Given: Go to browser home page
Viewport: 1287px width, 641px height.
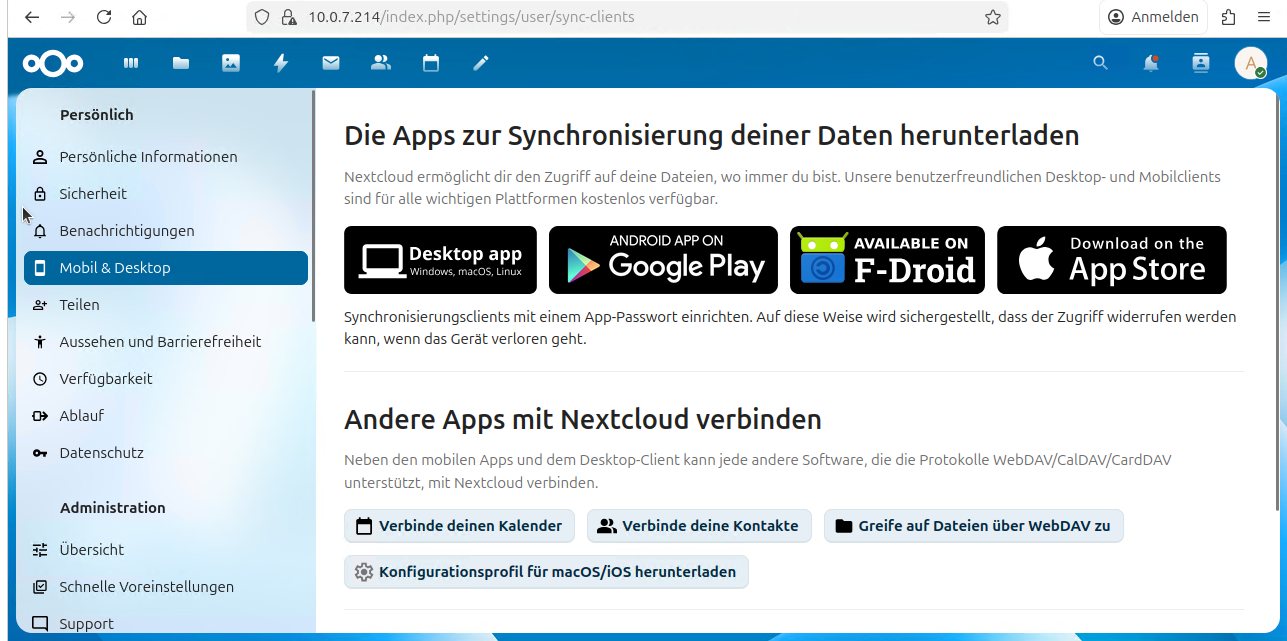Looking at the screenshot, I should point(140,17).
